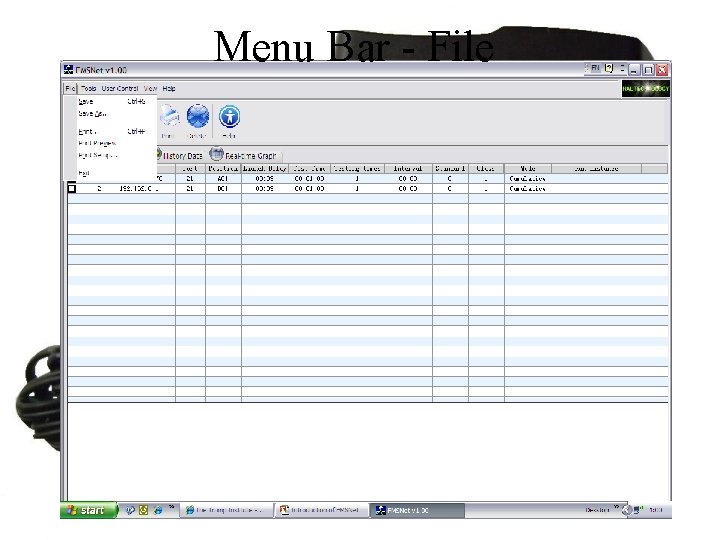Open the Help menu
Screen dimensions: 720x540
[169, 88]
